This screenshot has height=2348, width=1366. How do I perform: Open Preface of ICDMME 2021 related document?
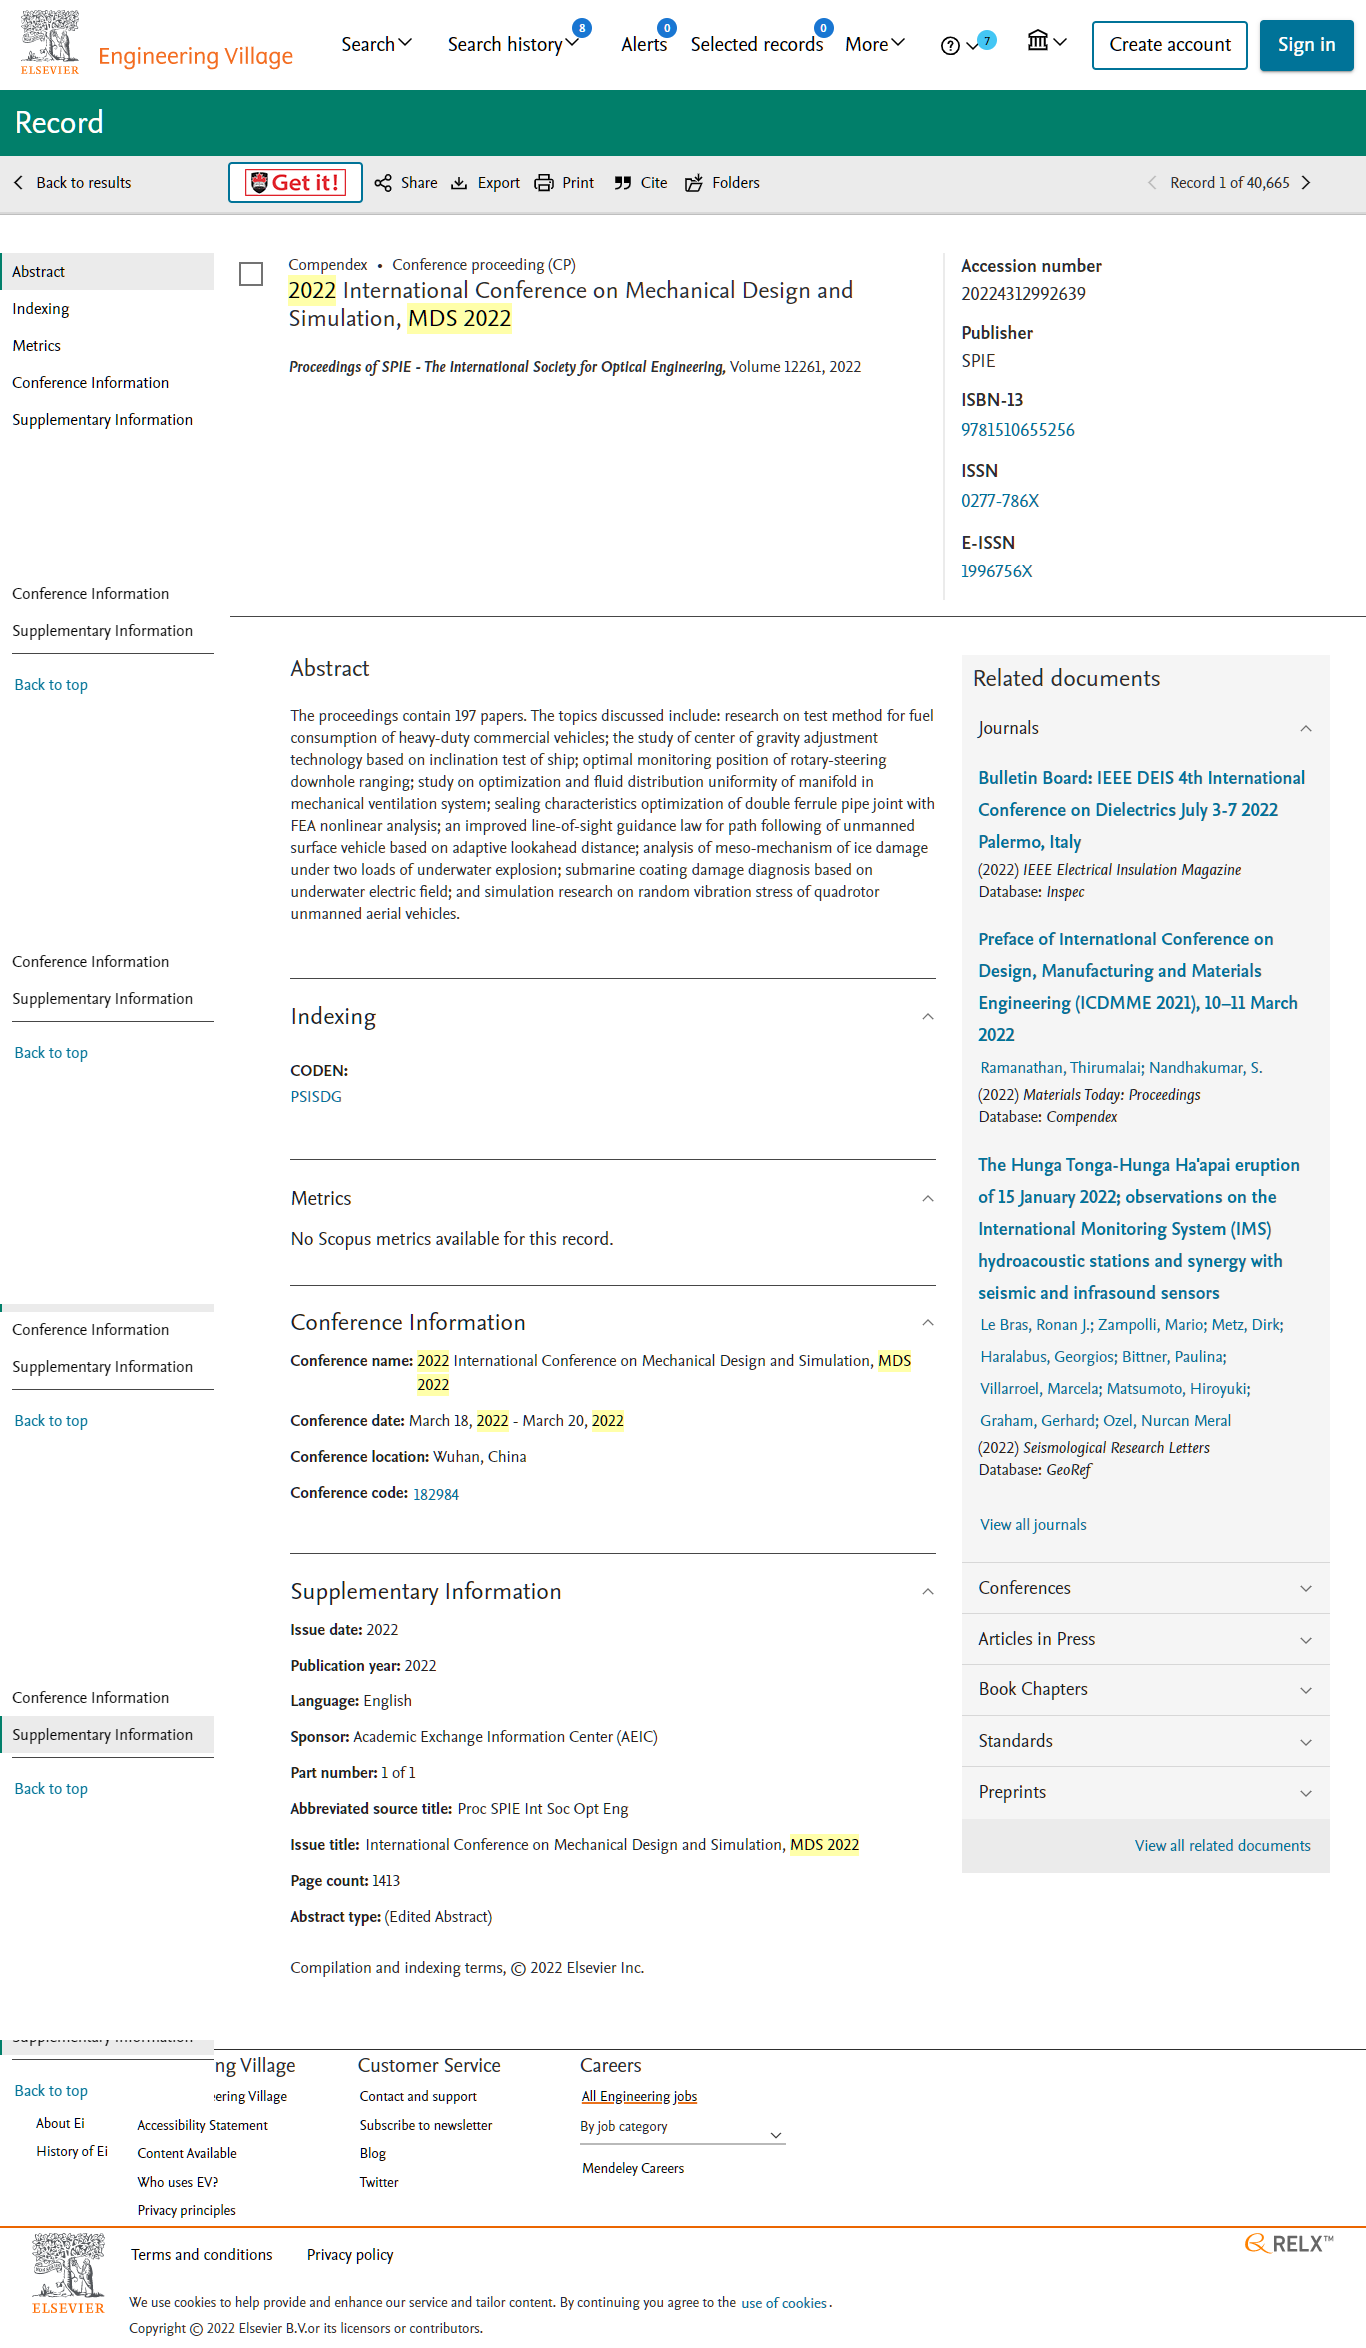[1138, 987]
